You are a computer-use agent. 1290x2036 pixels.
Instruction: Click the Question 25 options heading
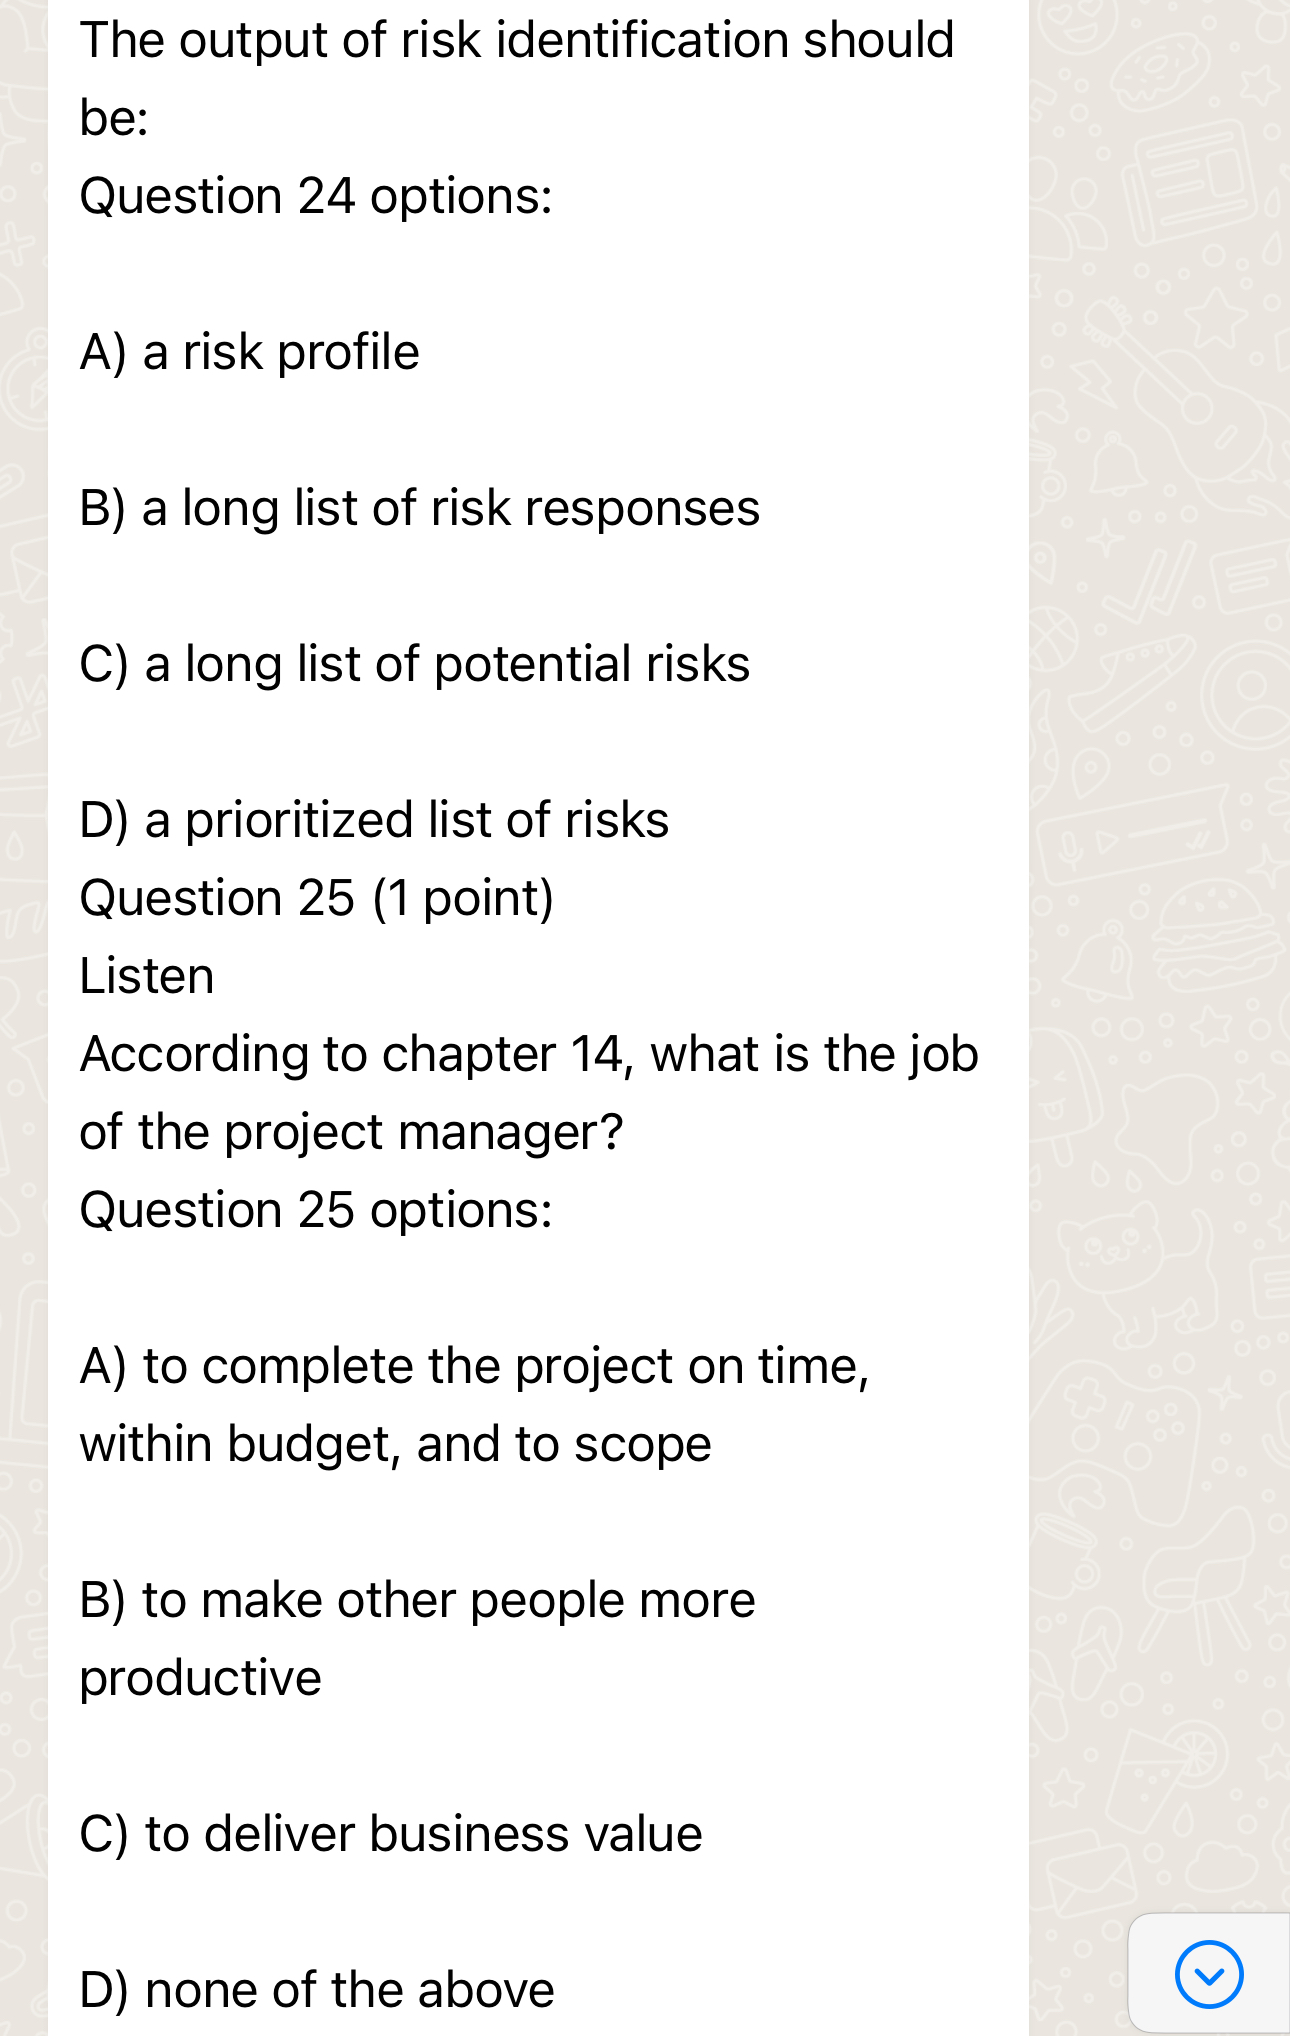pos(316,1210)
